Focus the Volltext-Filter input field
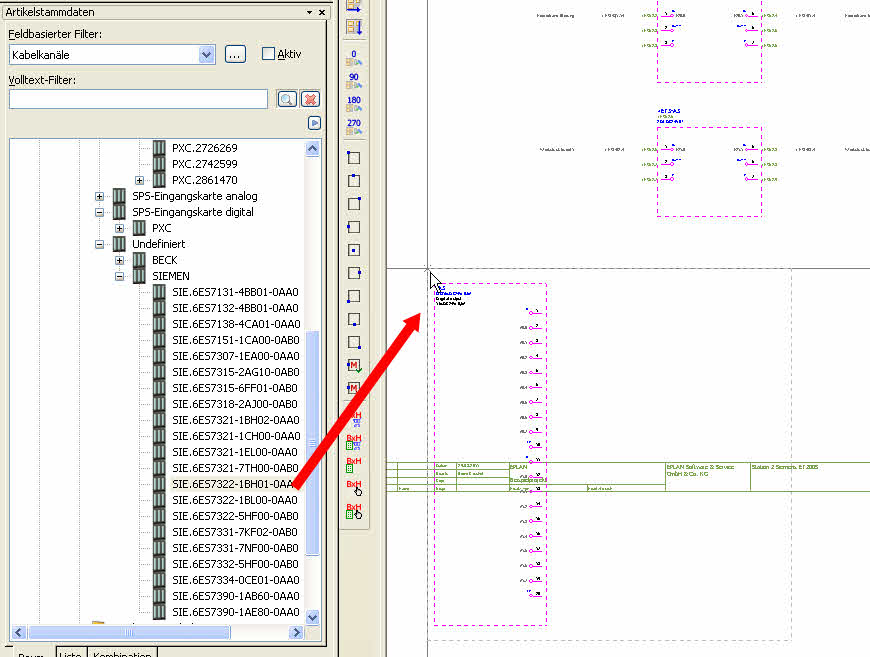This screenshot has width=870, height=657. coord(138,99)
